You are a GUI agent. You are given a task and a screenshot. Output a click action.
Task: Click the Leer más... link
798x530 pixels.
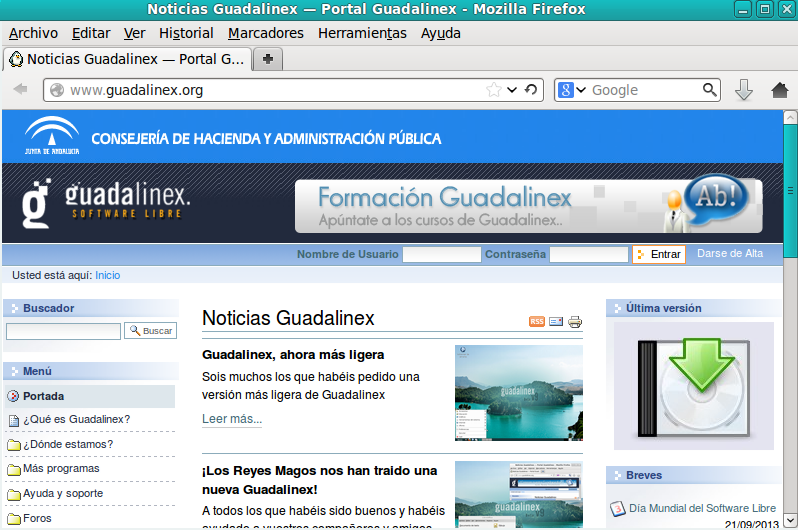pyautogui.click(x=232, y=419)
